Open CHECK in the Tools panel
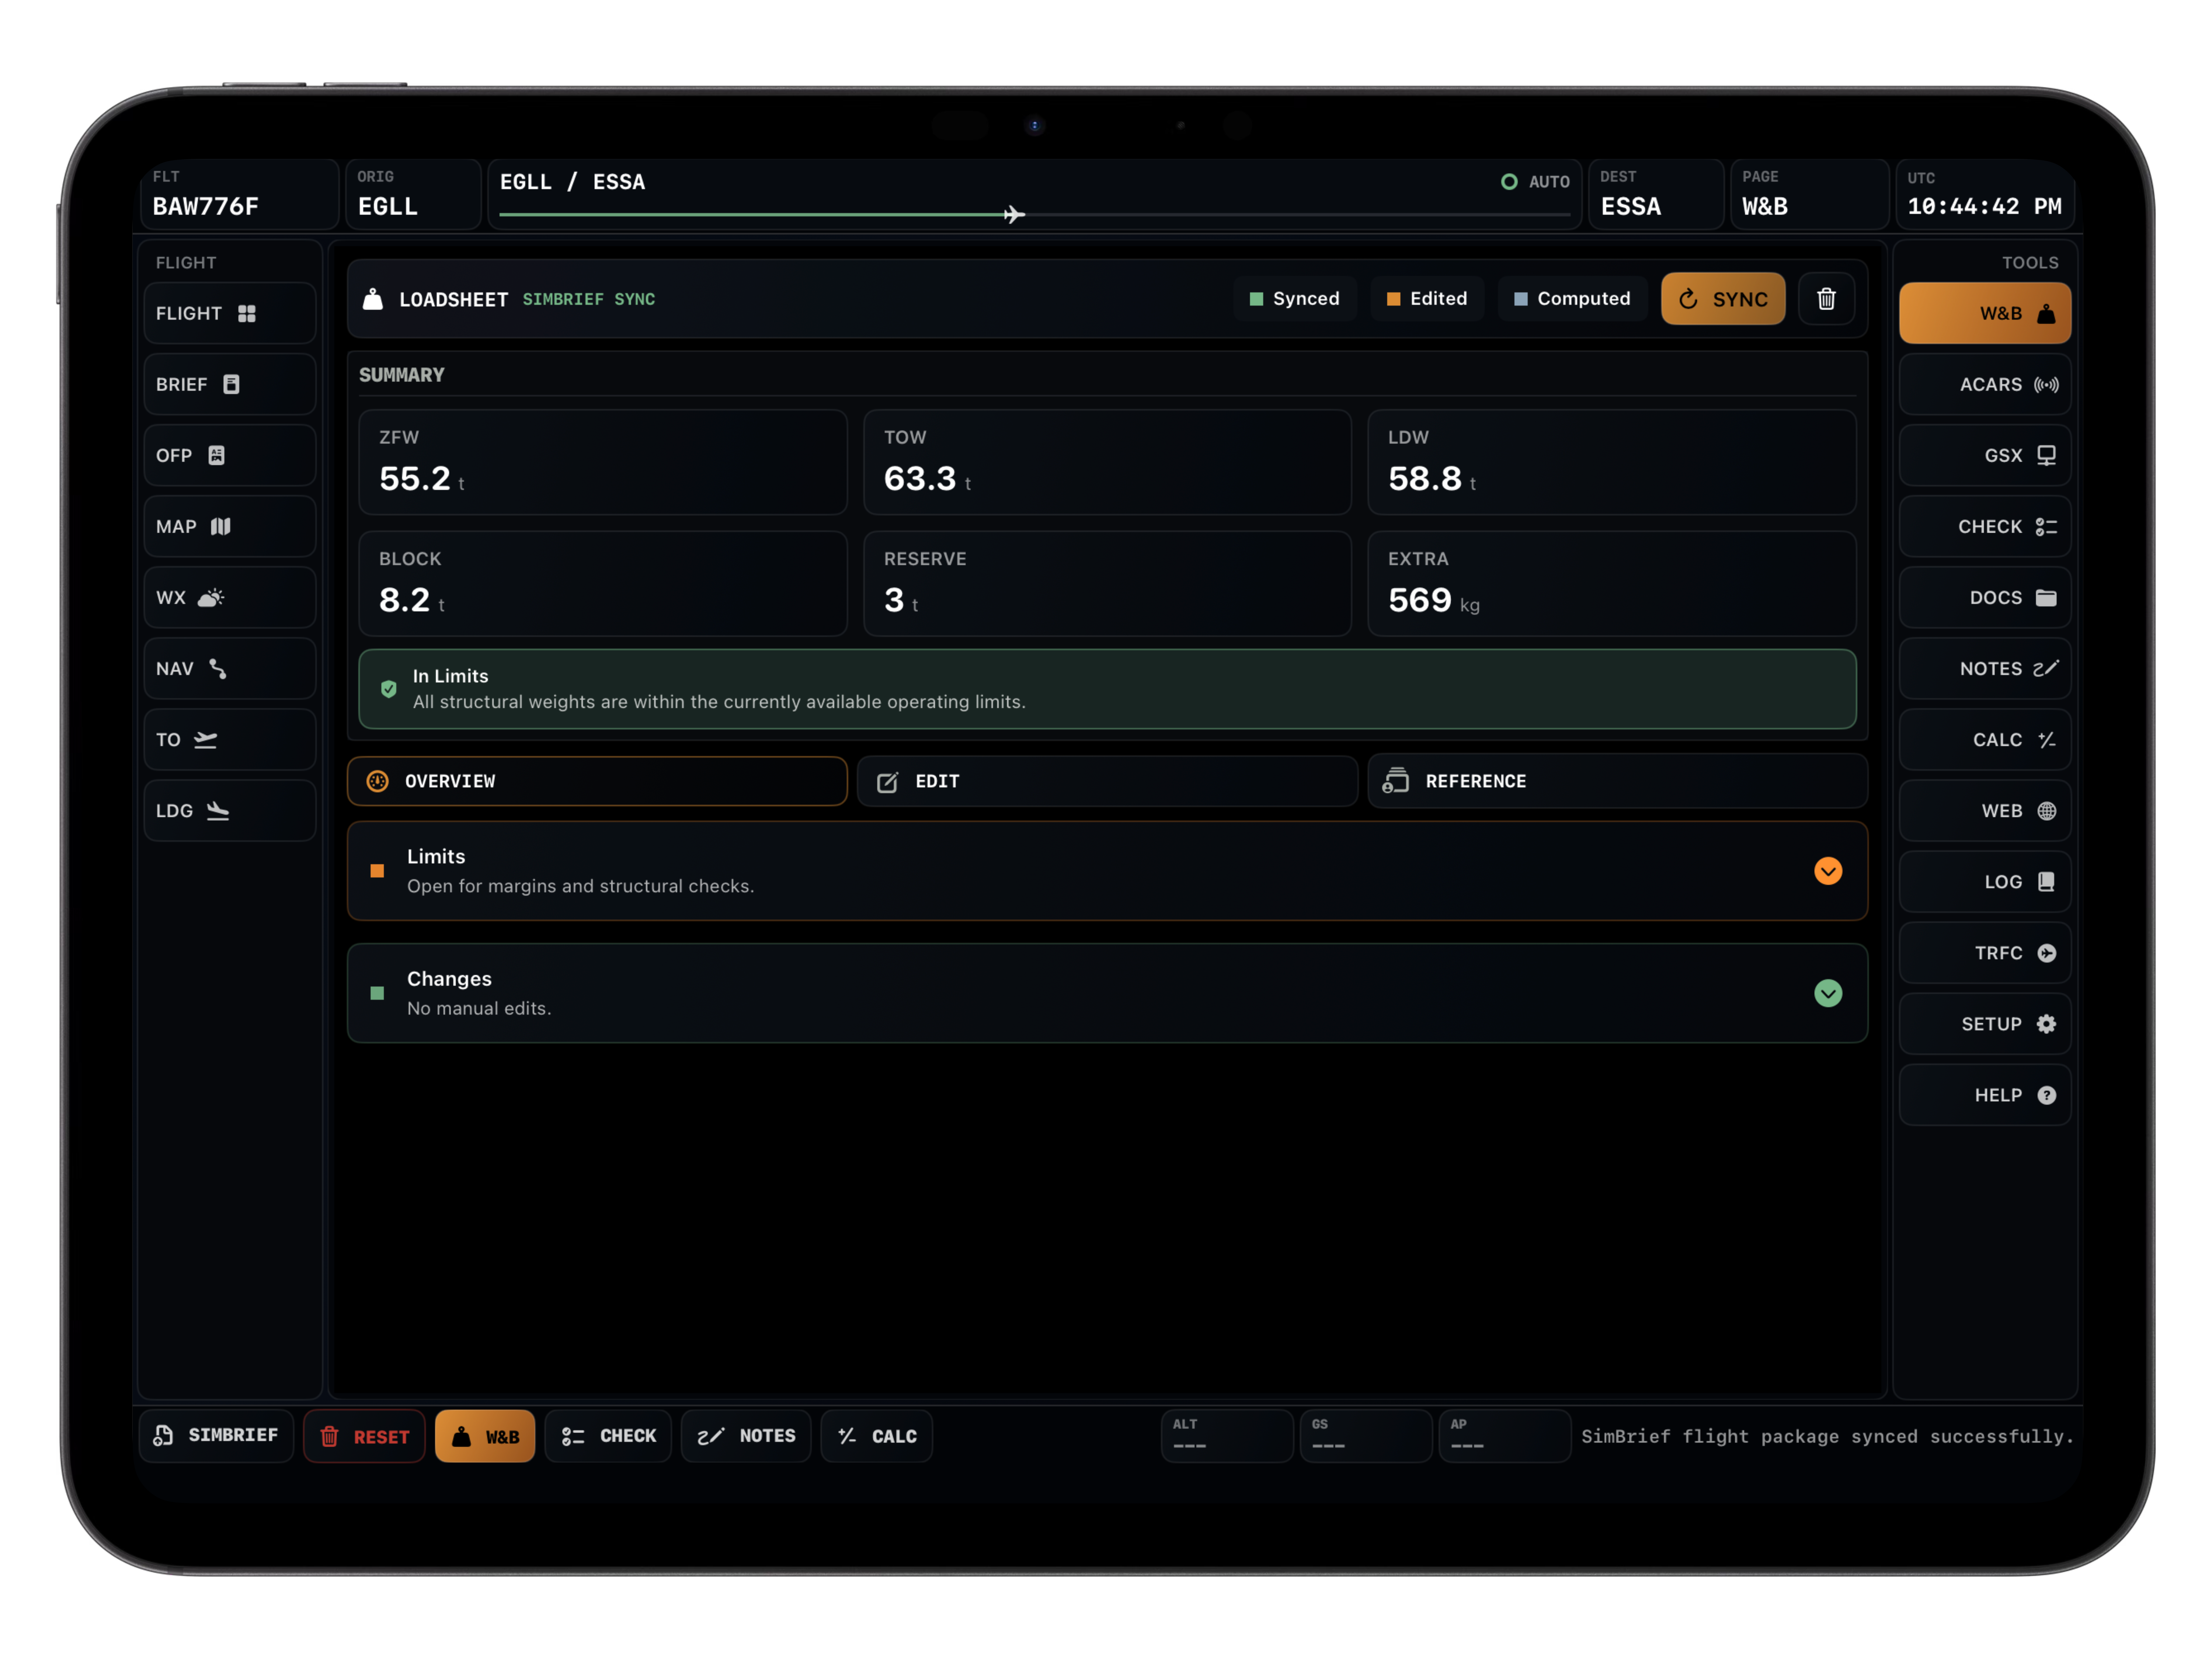Viewport: 2212px width, 1659px height. click(x=1985, y=527)
